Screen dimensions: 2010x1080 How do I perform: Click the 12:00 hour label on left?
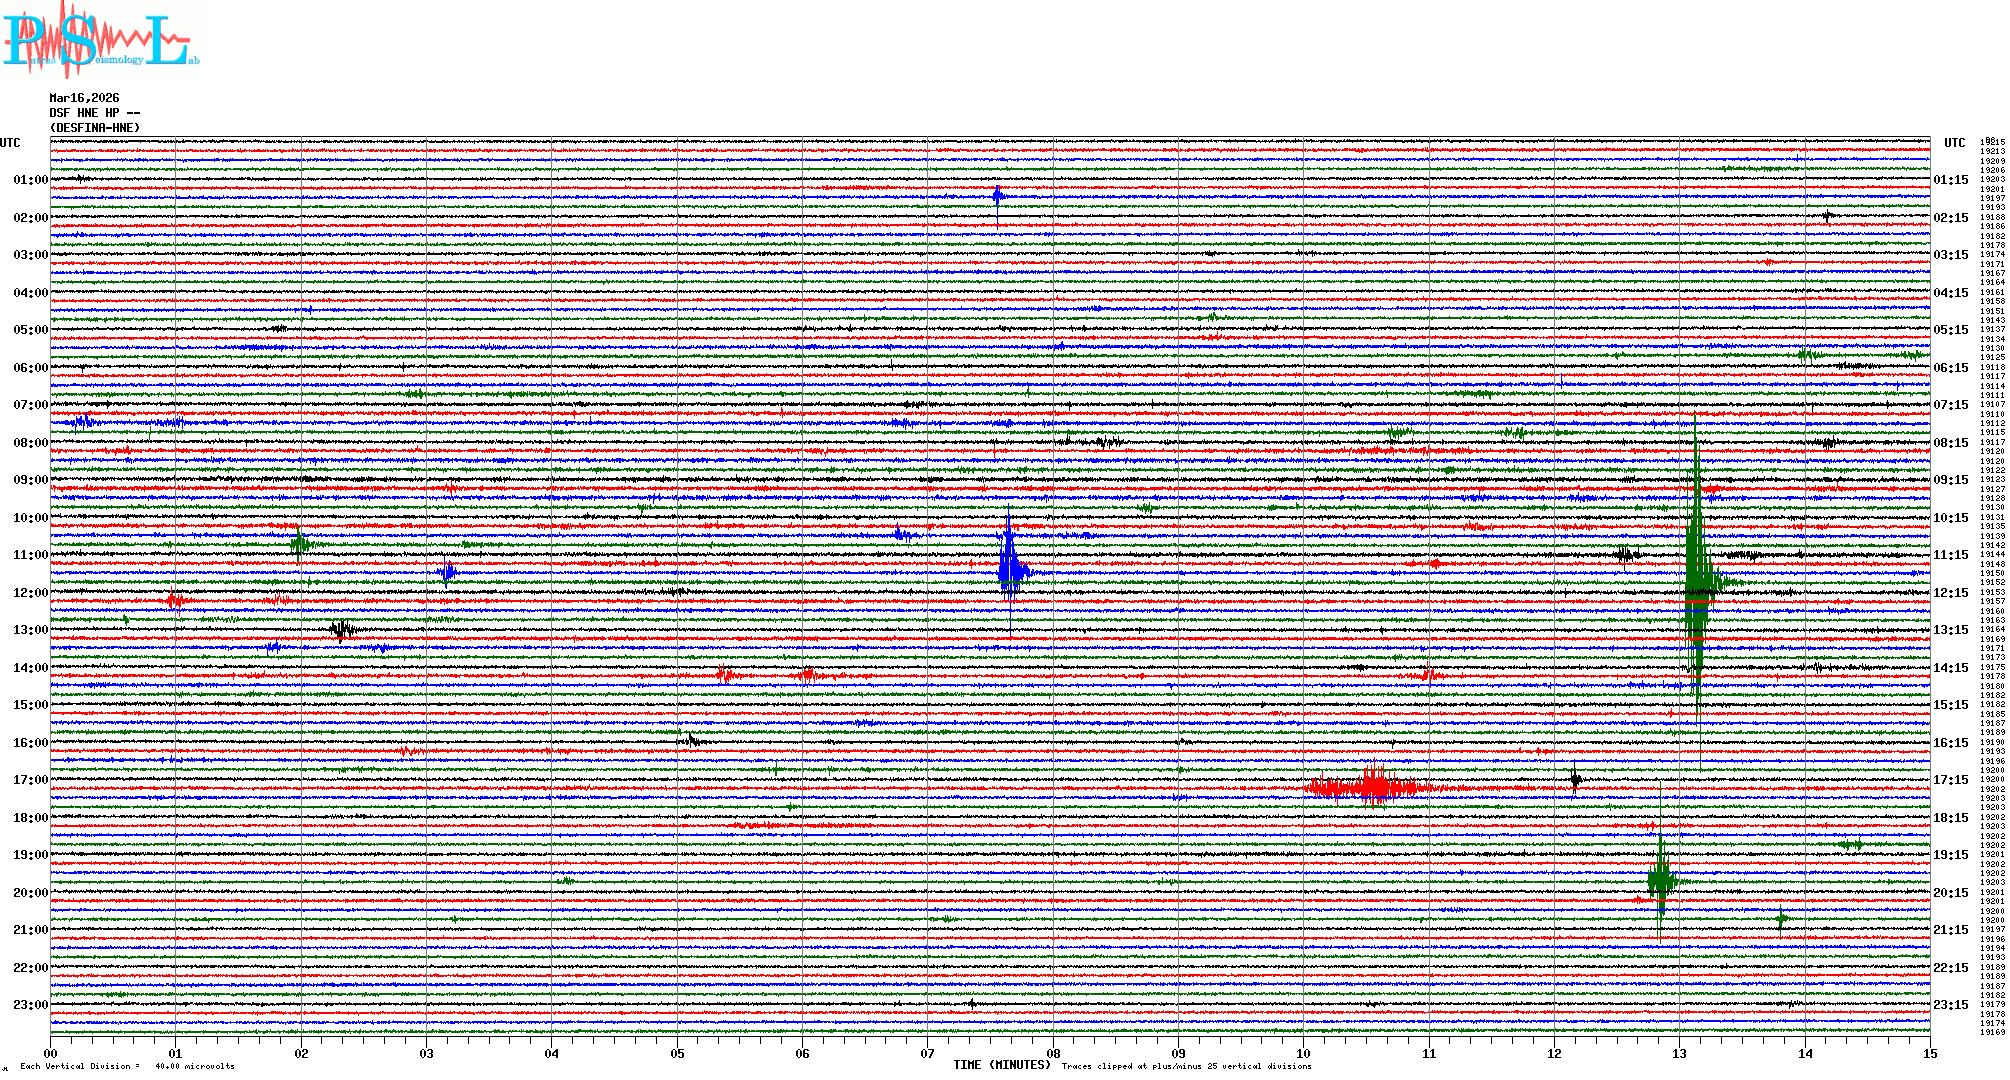tap(30, 593)
